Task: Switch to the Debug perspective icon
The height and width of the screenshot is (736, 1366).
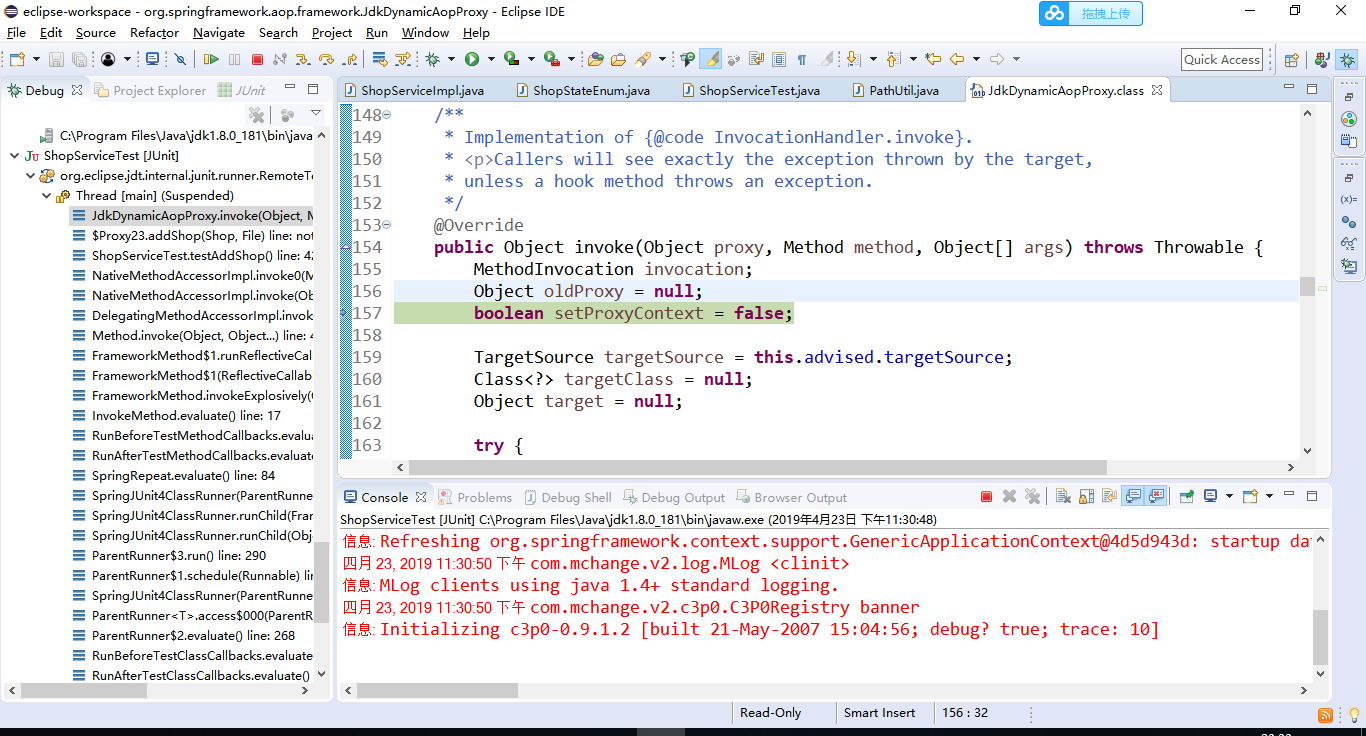Action: click(x=1347, y=59)
